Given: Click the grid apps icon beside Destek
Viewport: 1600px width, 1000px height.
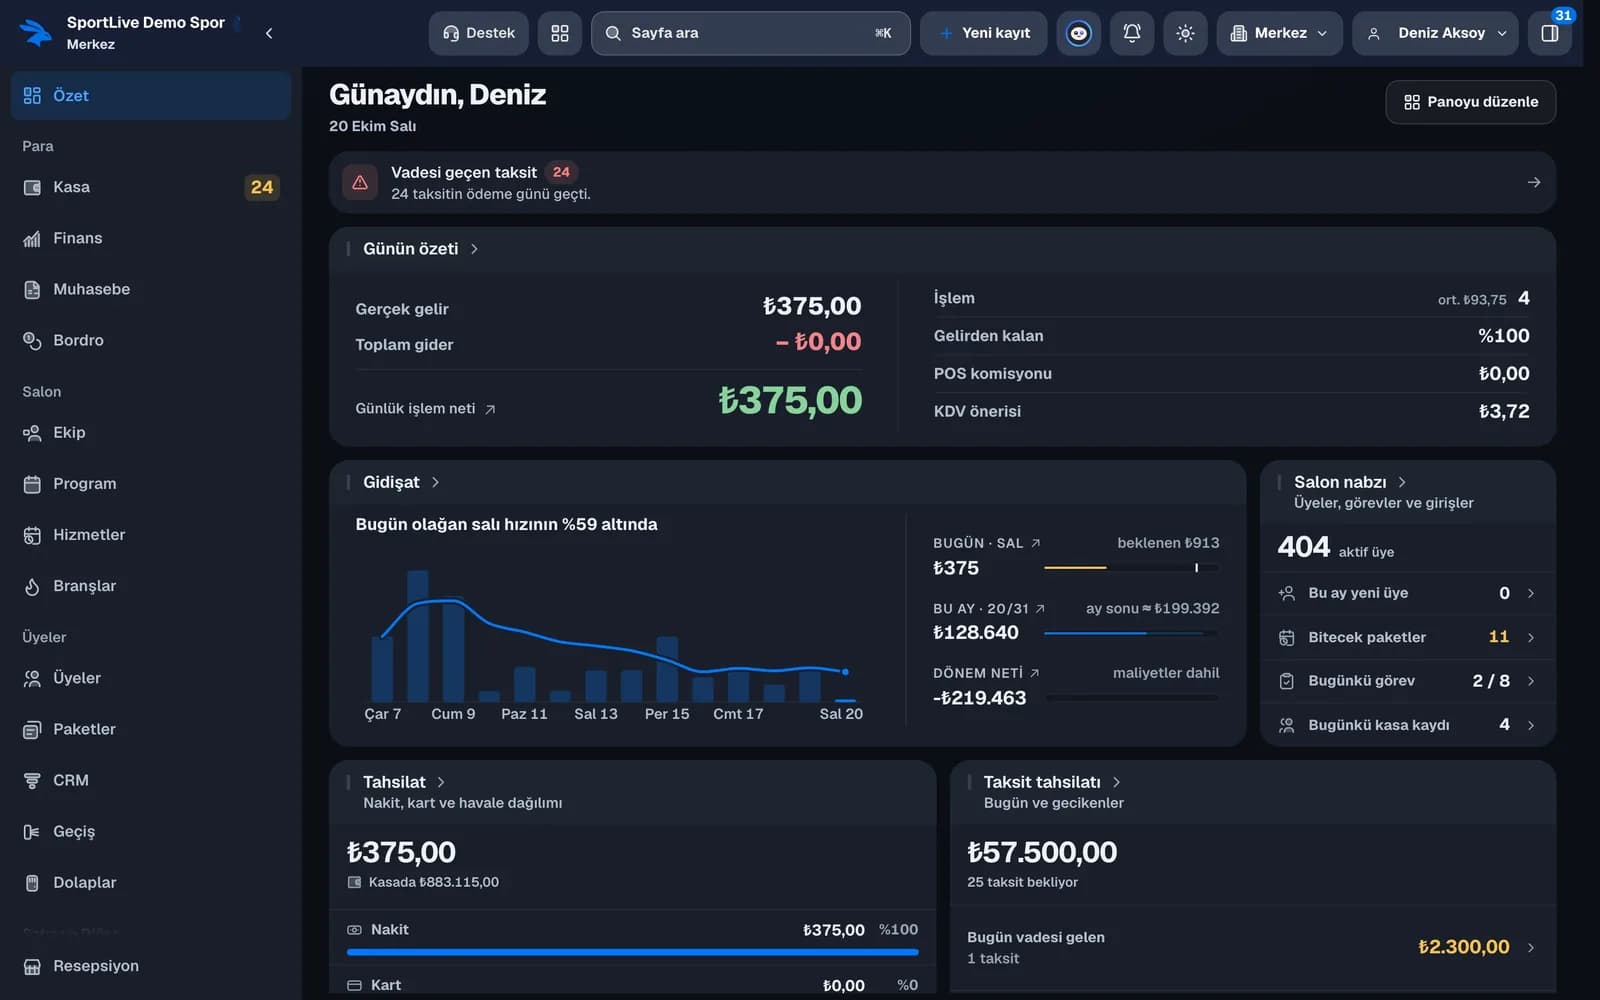Looking at the screenshot, I should pos(560,33).
